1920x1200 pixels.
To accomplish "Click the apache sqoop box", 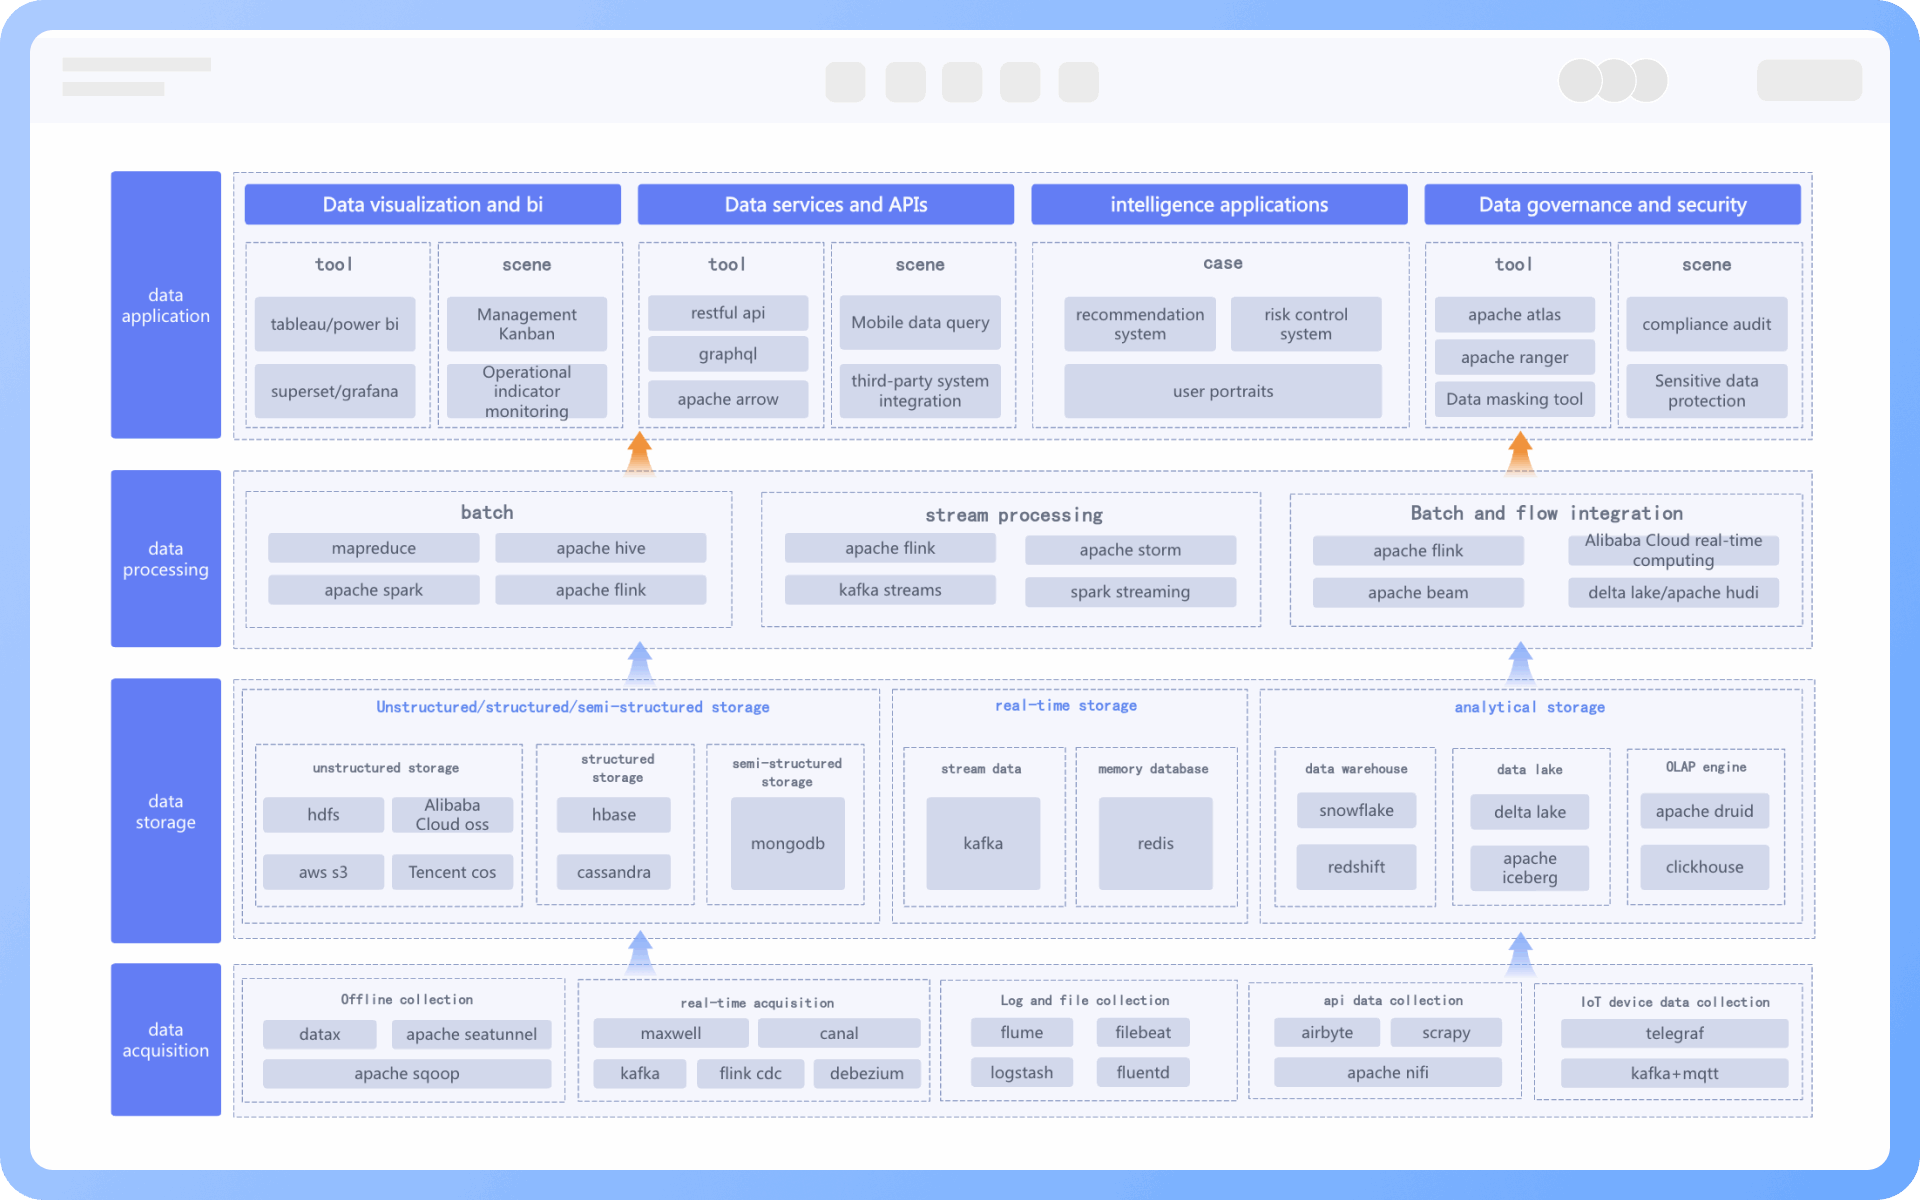I will 407,1073.
